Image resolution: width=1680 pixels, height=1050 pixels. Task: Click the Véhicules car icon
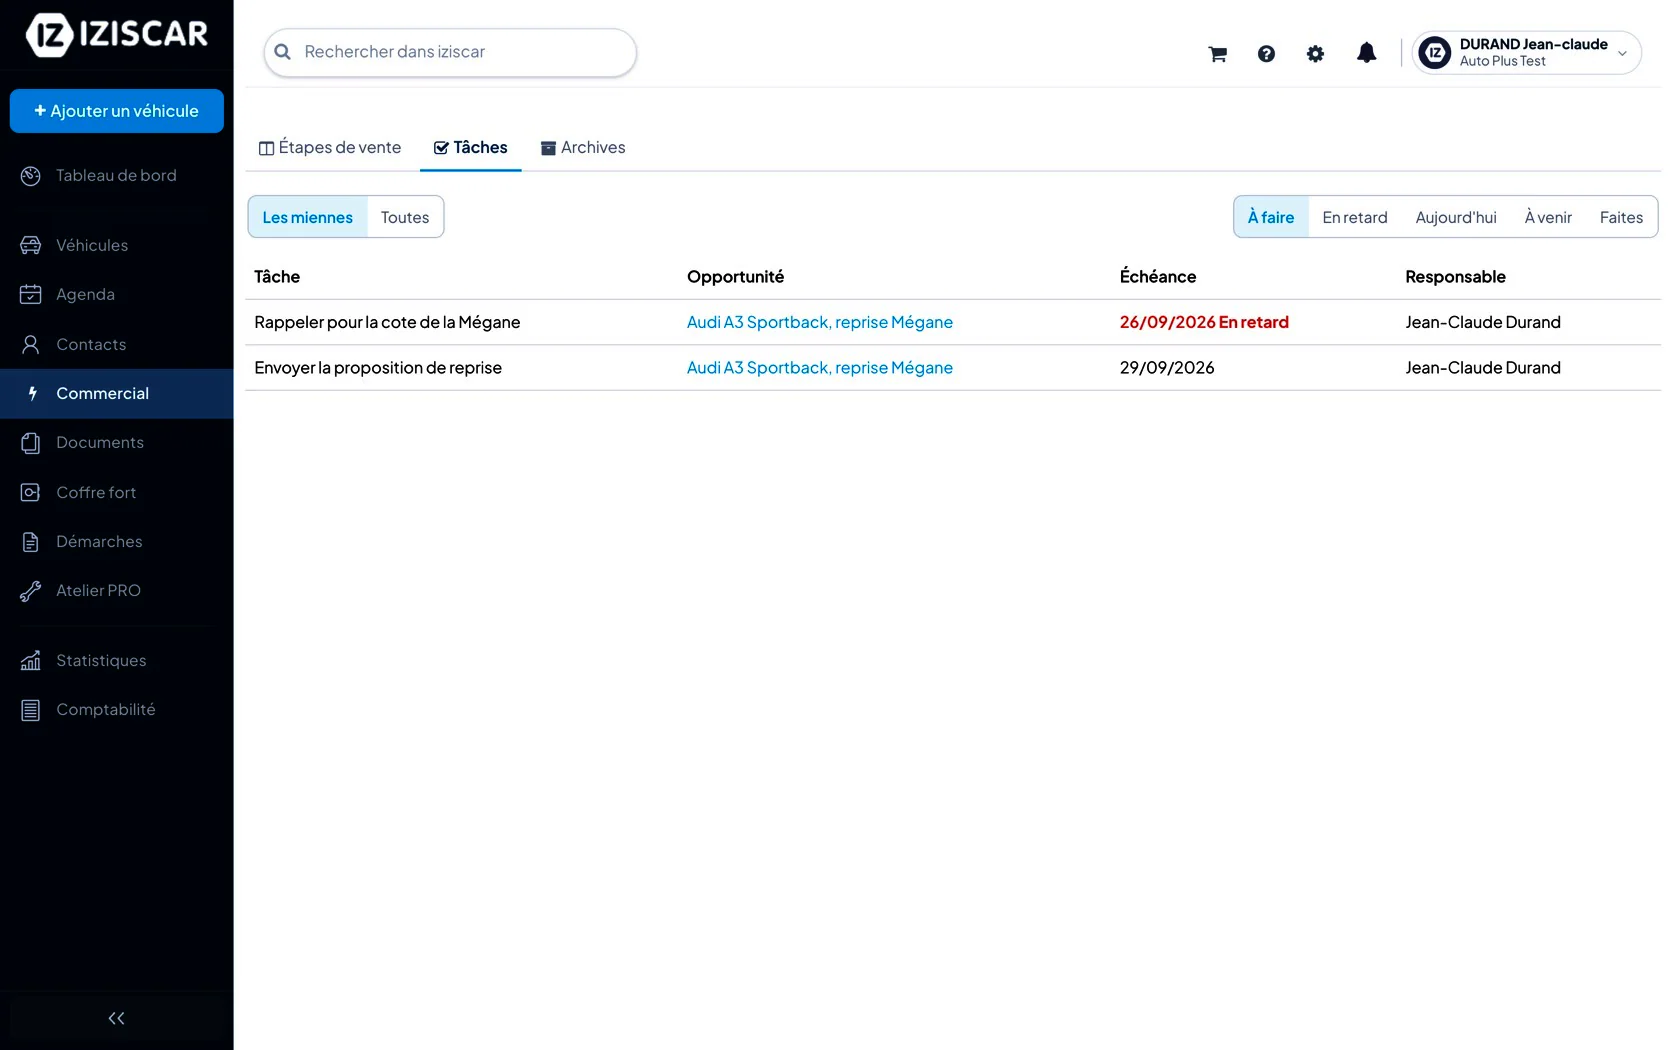[31, 245]
